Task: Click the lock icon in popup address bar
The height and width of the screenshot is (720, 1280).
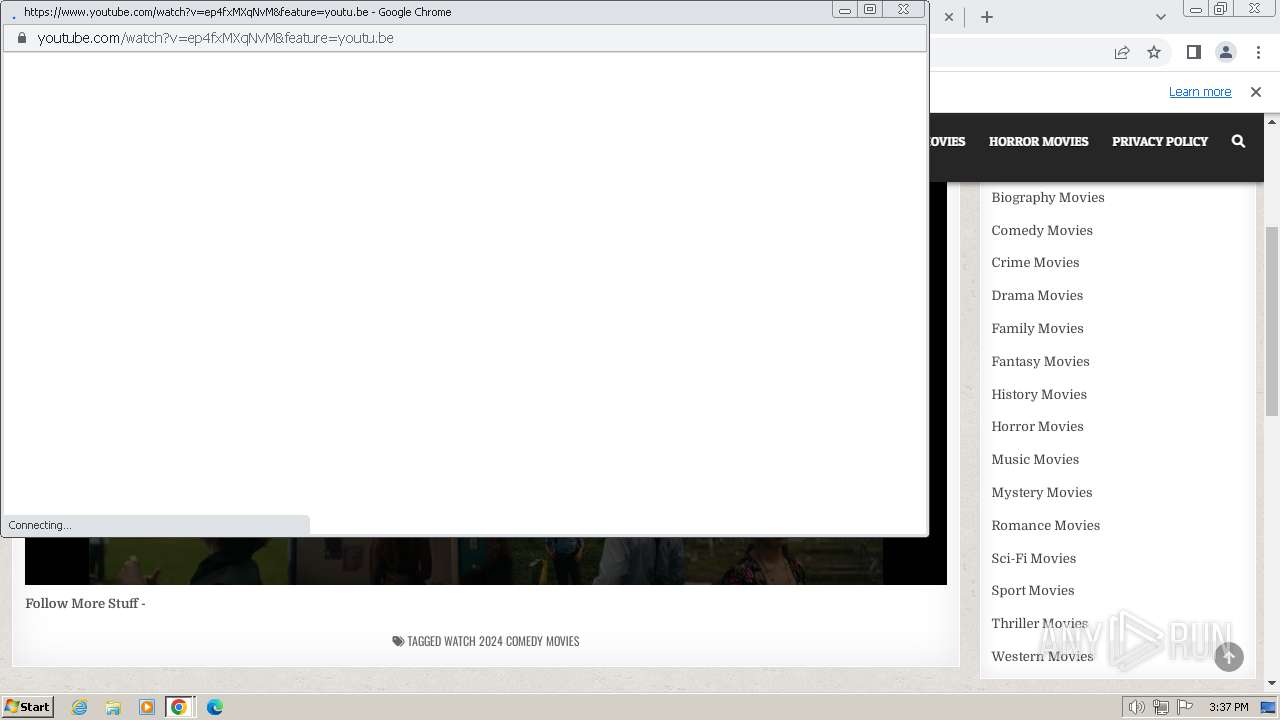Action: click(20, 38)
